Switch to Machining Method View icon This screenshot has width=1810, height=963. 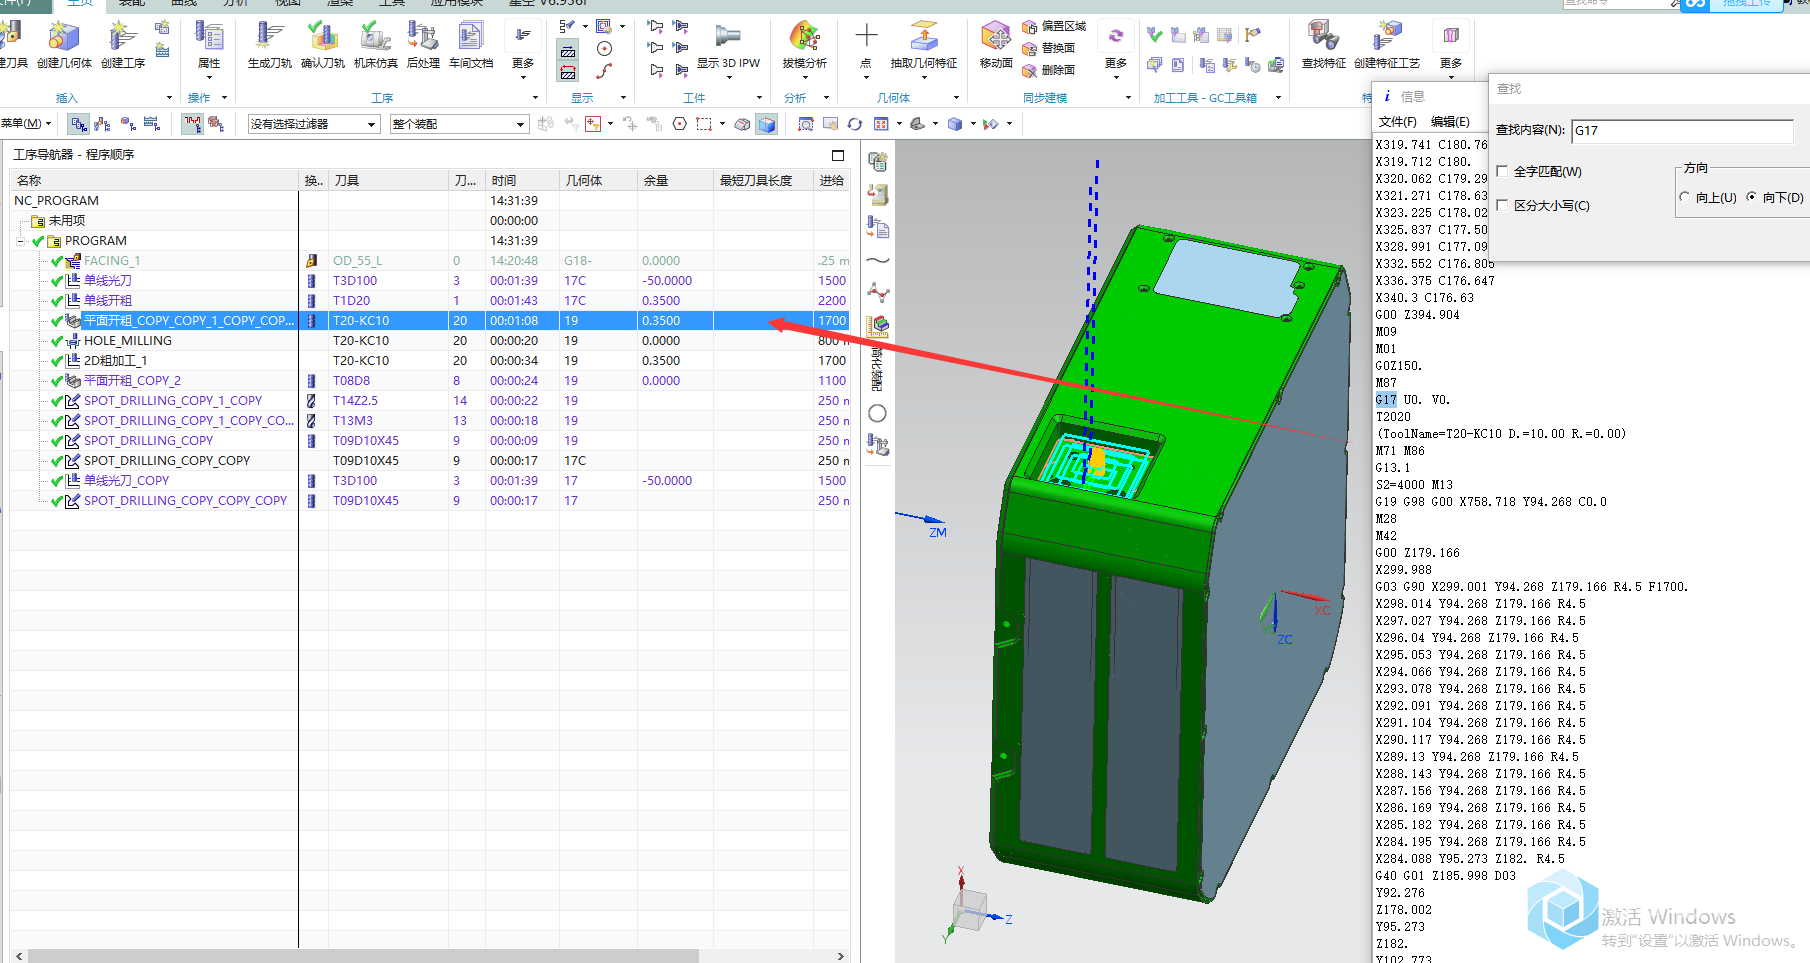click(x=152, y=124)
